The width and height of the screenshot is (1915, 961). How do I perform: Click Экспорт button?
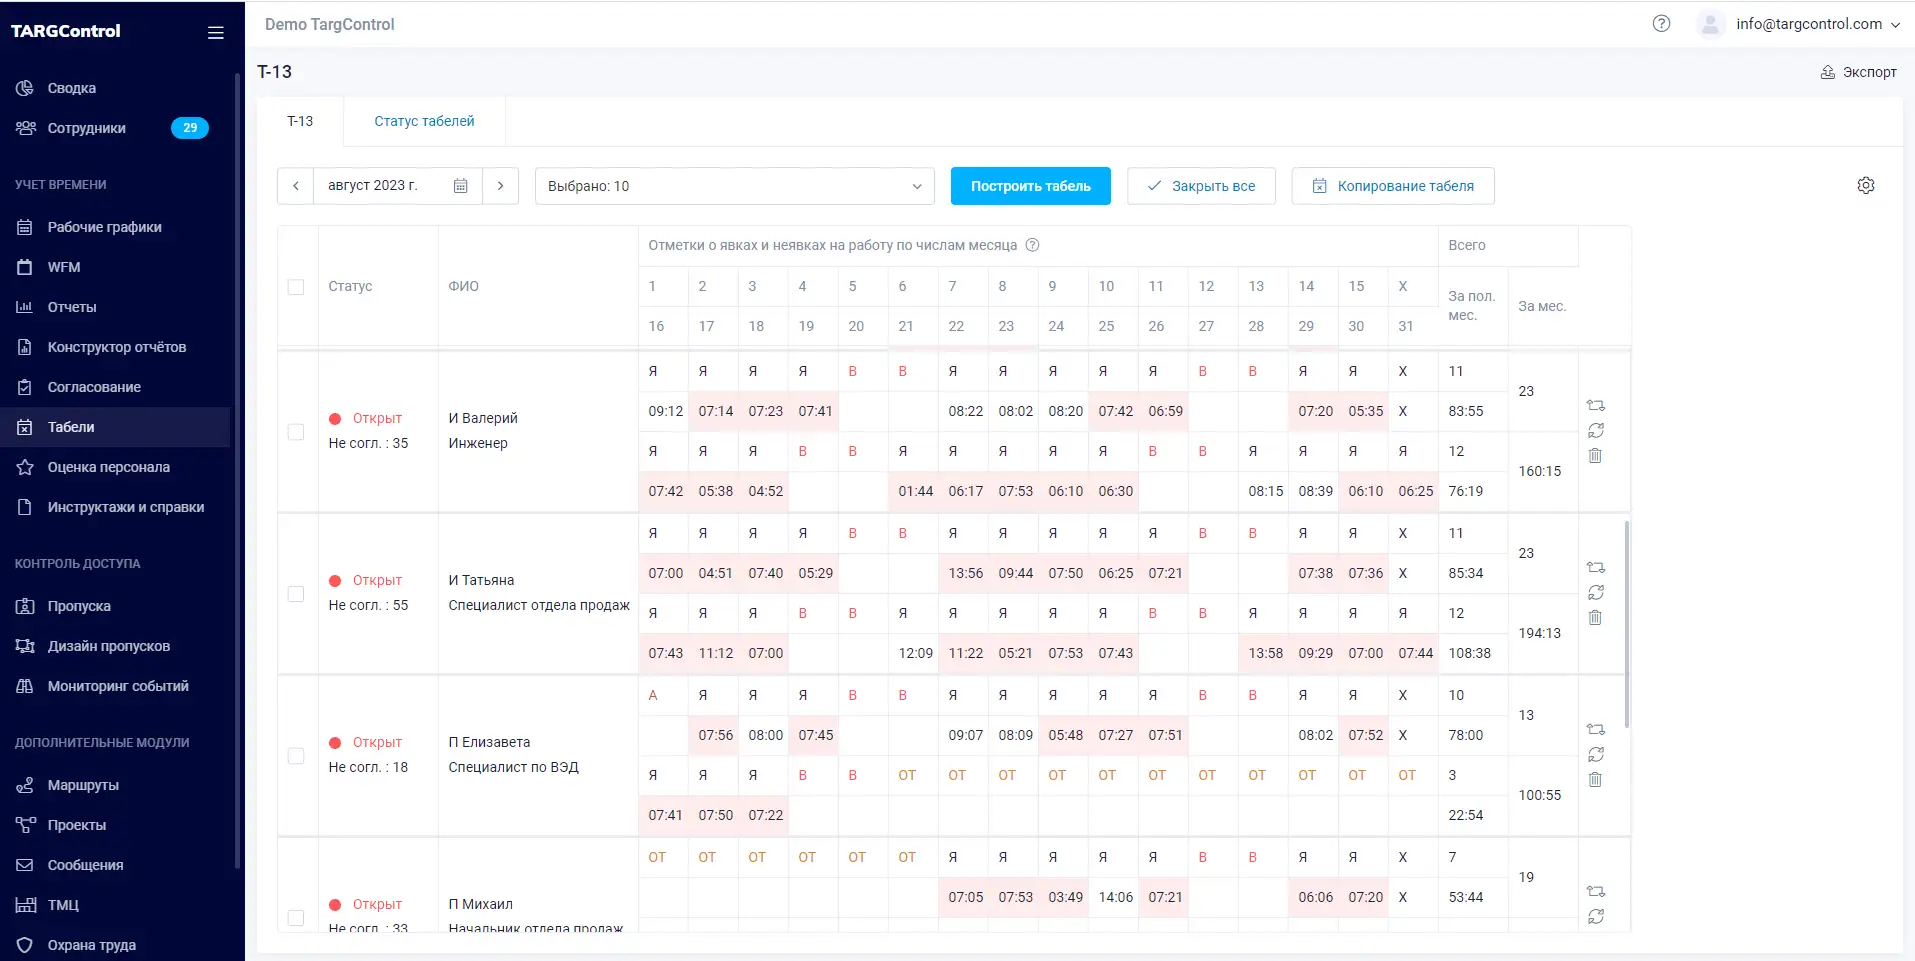click(x=1858, y=72)
